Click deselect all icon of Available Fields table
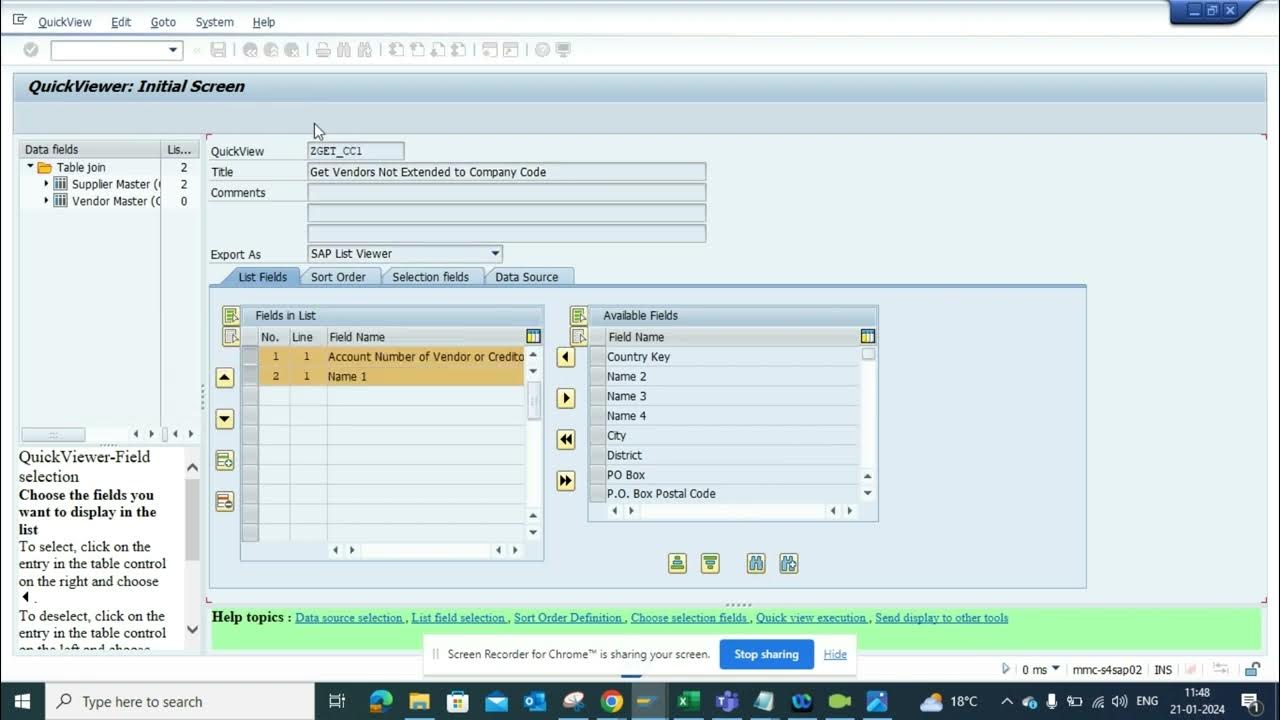The image size is (1280, 720). (x=579, y=336)
